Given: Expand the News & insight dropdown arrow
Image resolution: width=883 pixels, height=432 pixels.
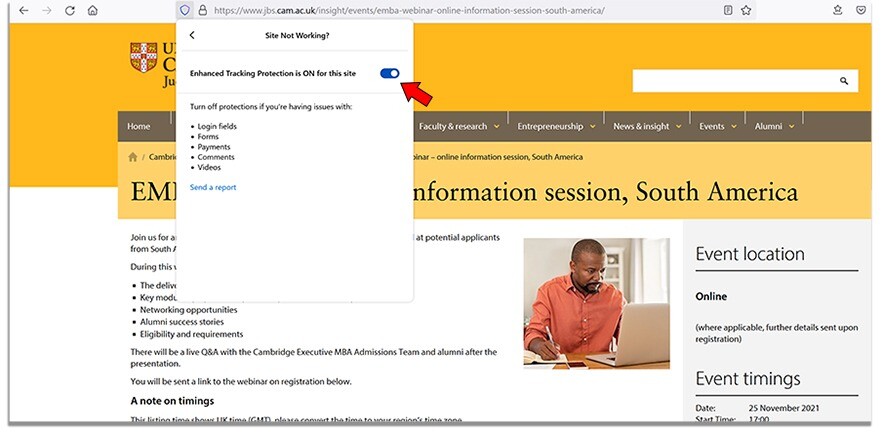Looking at the screenshot, I should [679, 127].
